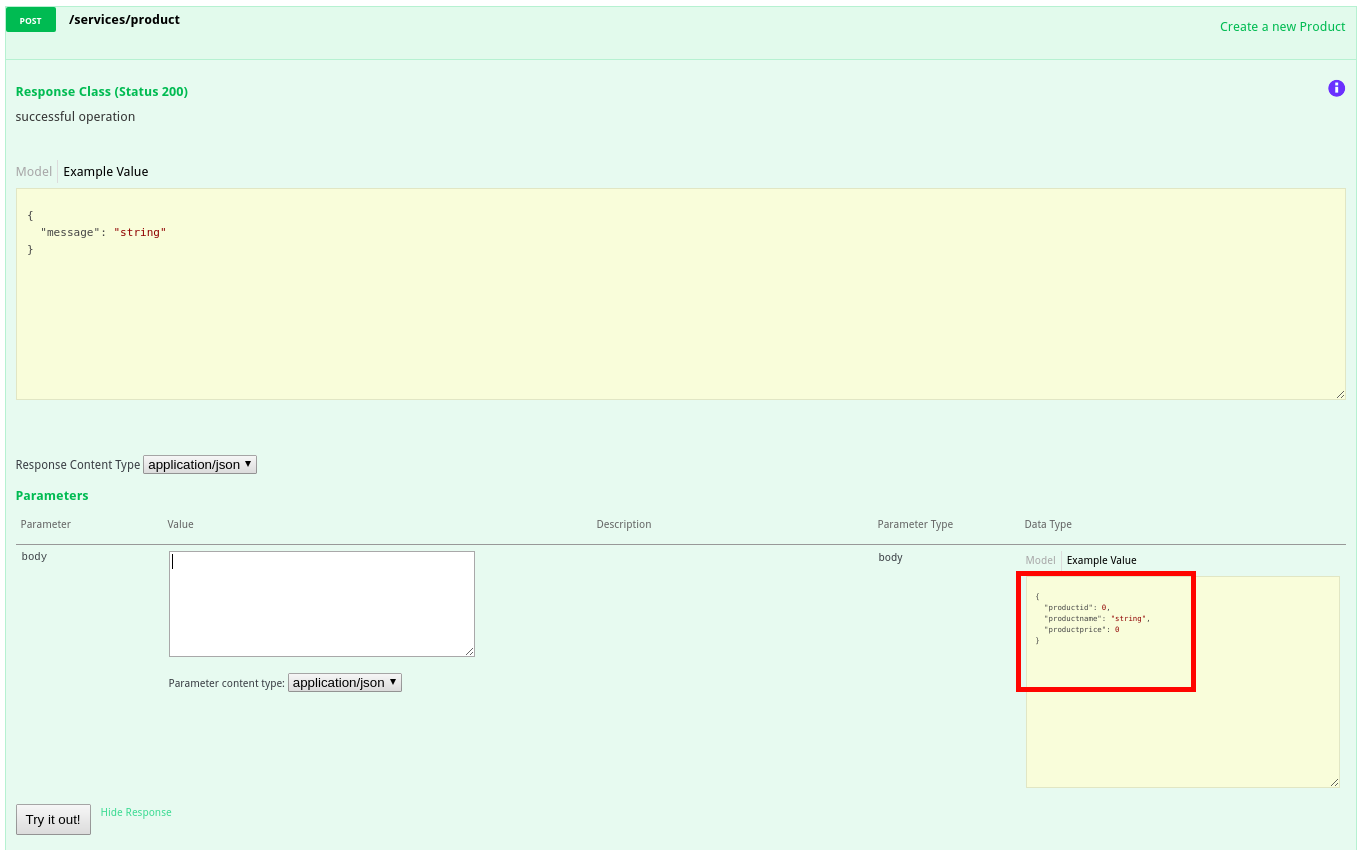
Task: Collapse the /services/product operation path
Action: coord(124,20)
